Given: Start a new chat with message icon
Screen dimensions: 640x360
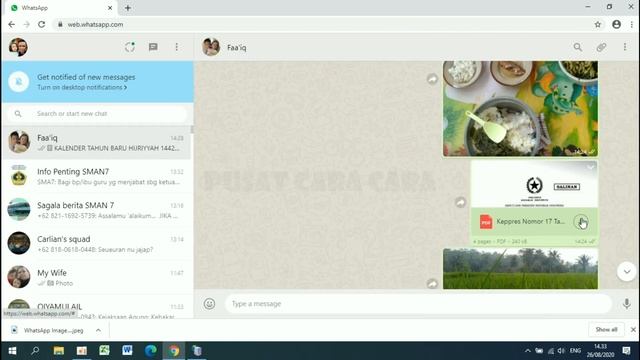Looking at the screenshot, I should tap(153, 47).
